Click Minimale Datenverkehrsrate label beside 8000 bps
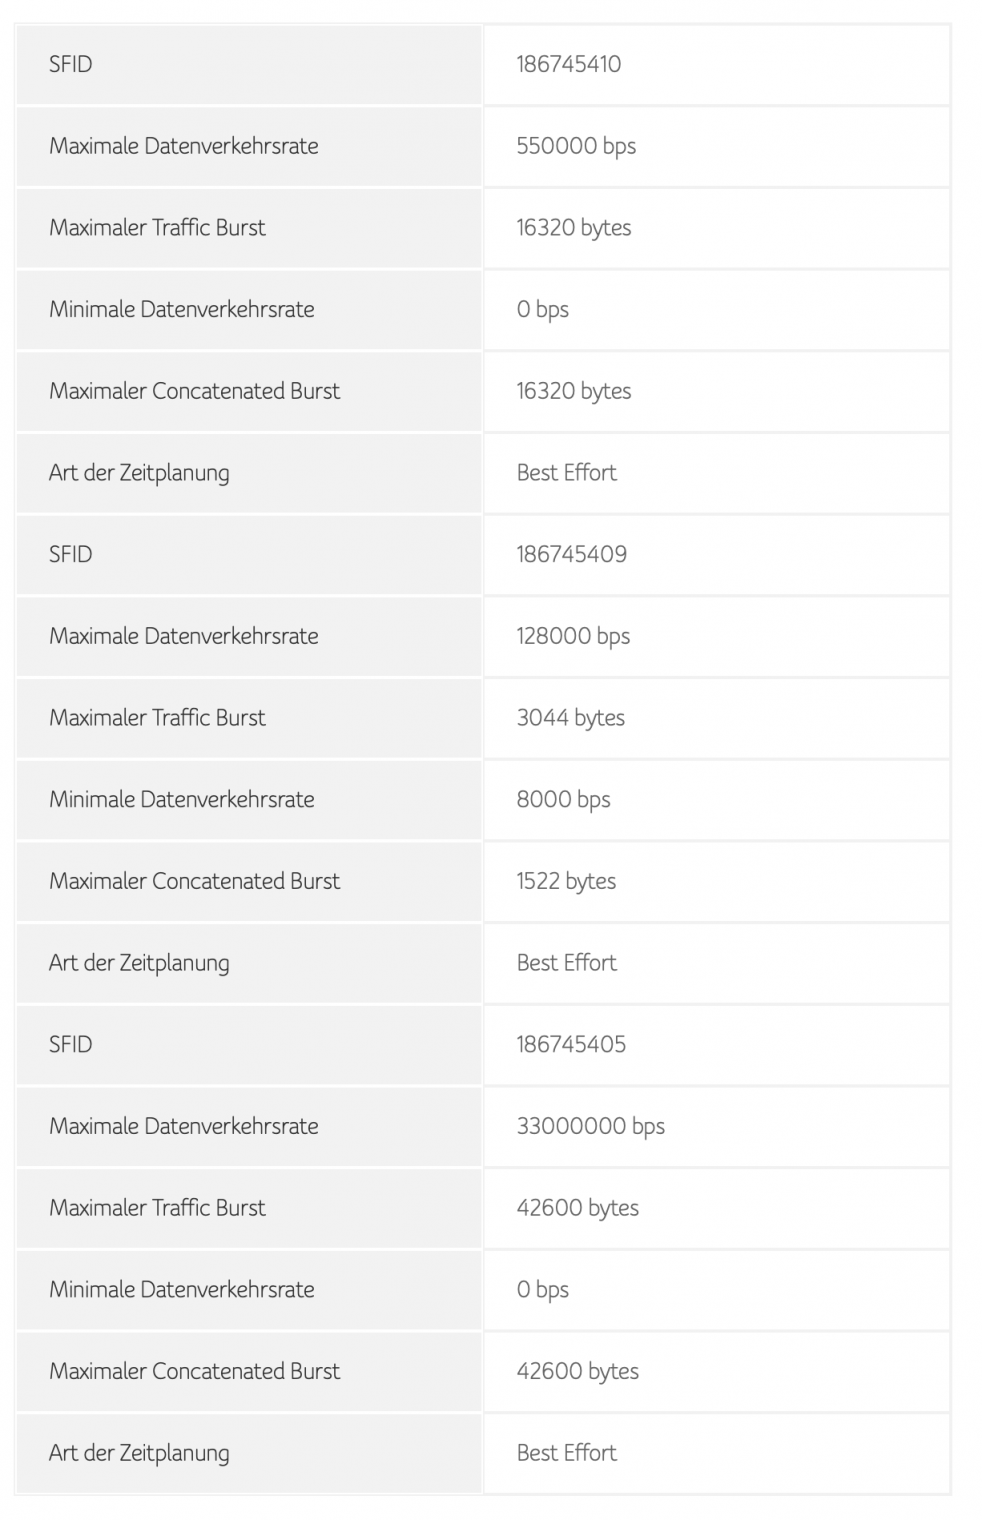This screenshot has width=982, height=1520. [x=181, y=800]
